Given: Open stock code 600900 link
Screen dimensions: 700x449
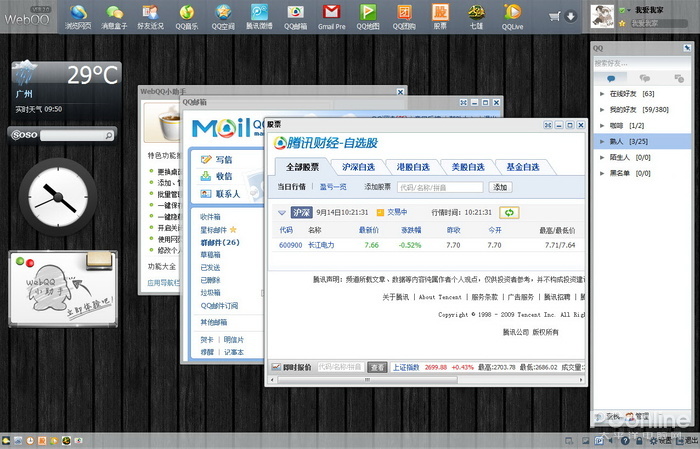Looking at the screenshot, I should tap(291, 245).
